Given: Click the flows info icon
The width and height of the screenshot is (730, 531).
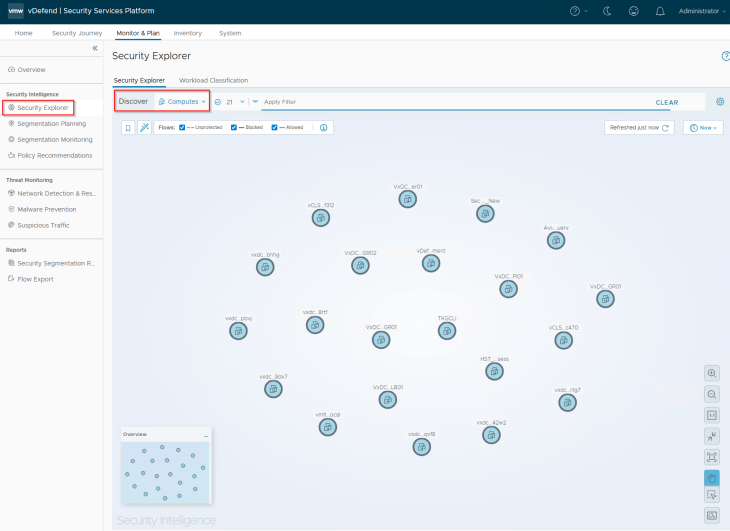Looking at the screenshot, I should tap(324, 128).
